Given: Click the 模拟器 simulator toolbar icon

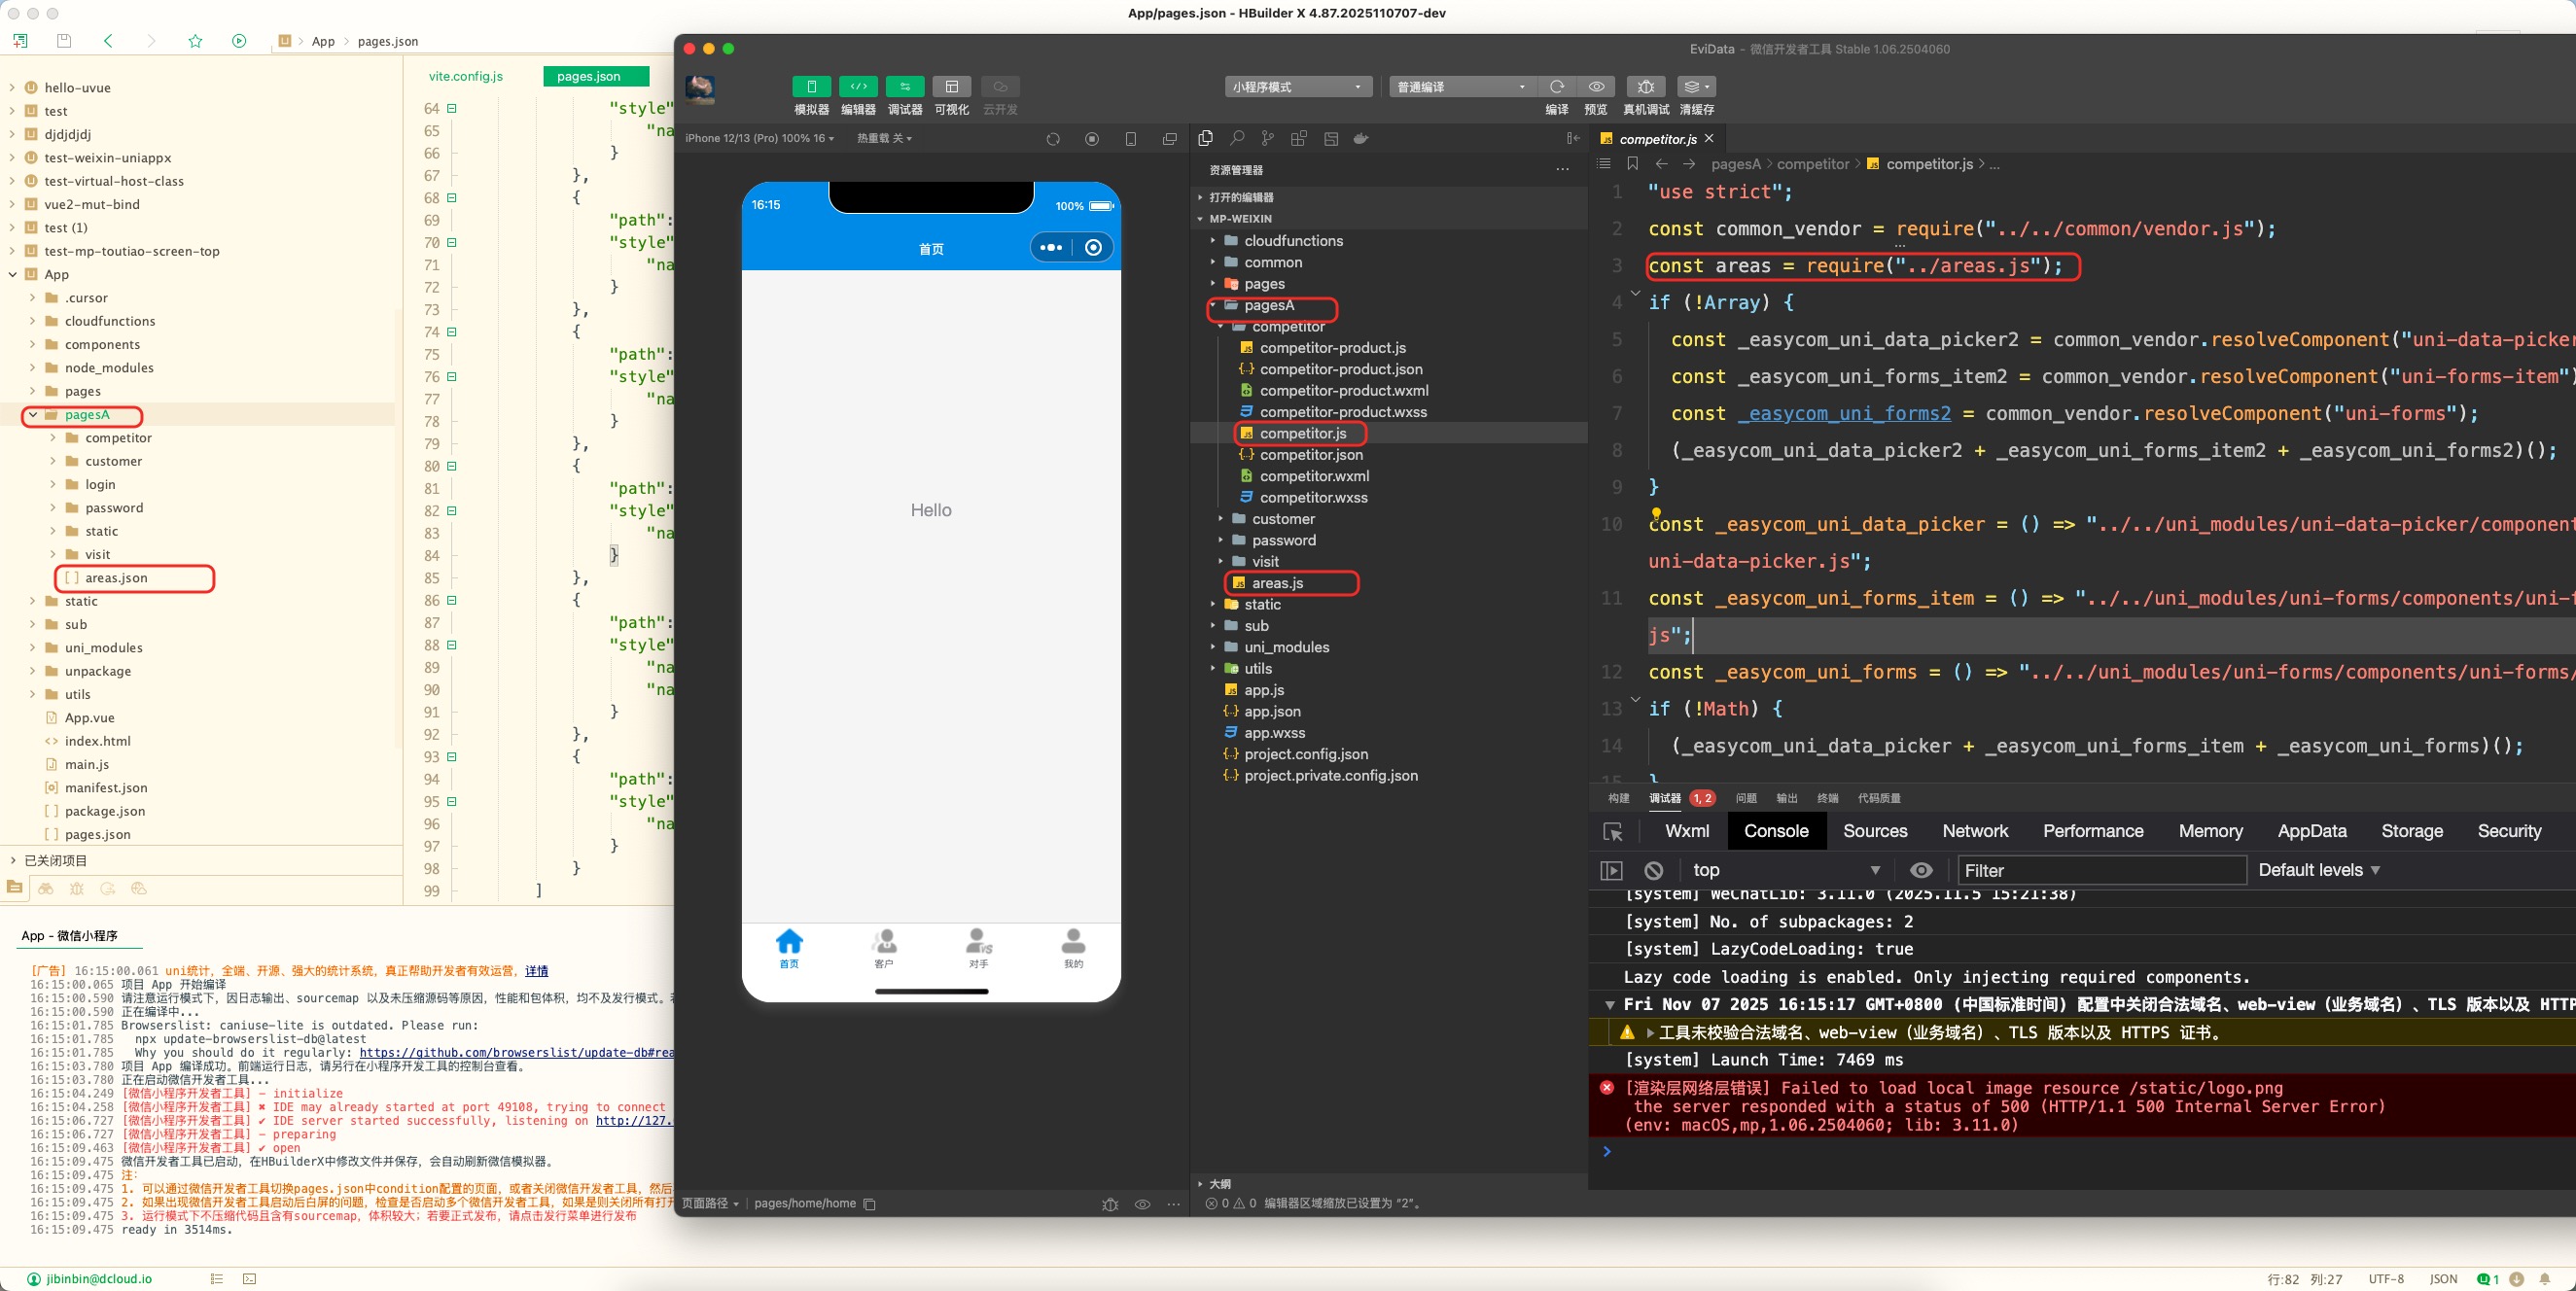Looking at the screenshot, I should tap(811, 87).
